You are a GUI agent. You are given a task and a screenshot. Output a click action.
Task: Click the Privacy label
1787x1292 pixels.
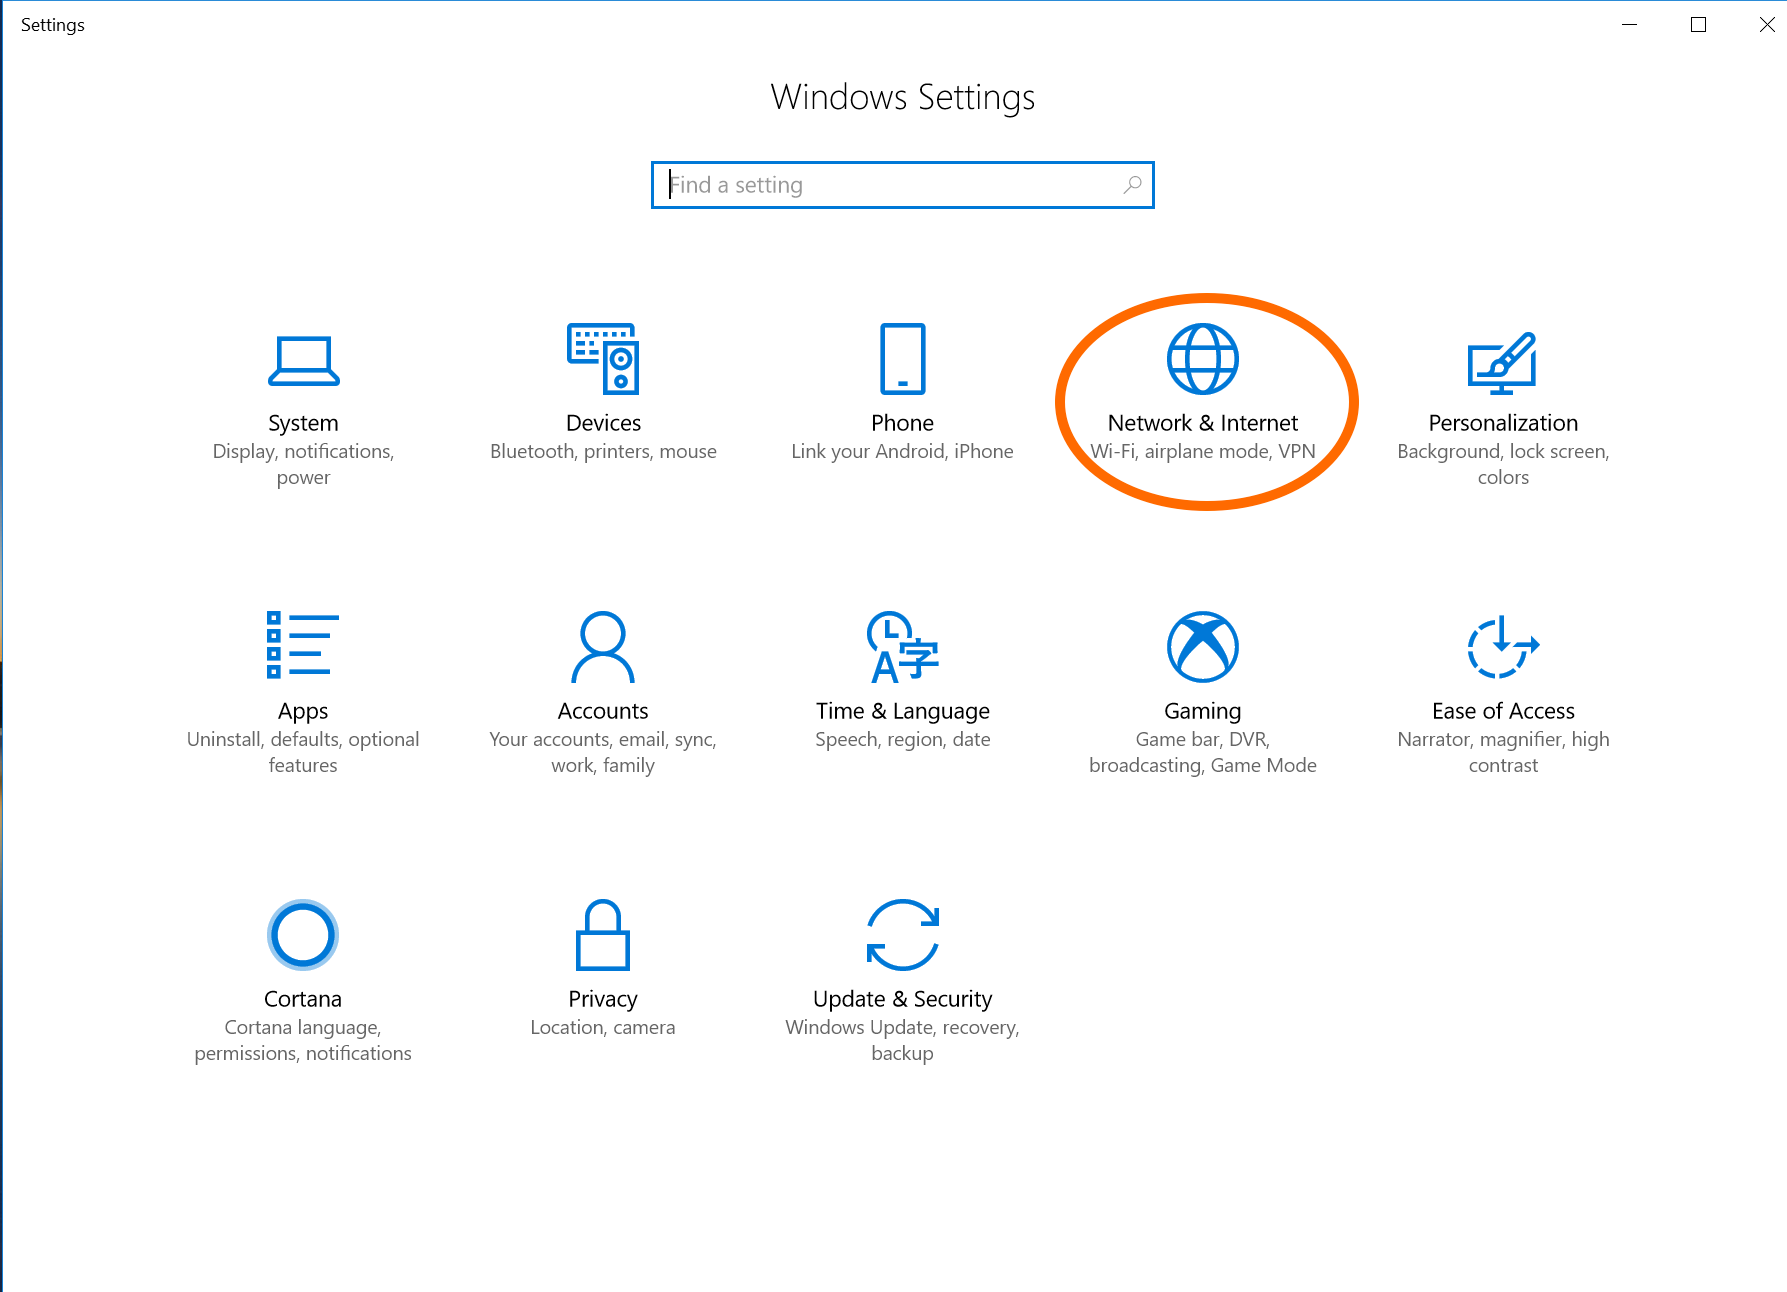click(x=603, y=999)
